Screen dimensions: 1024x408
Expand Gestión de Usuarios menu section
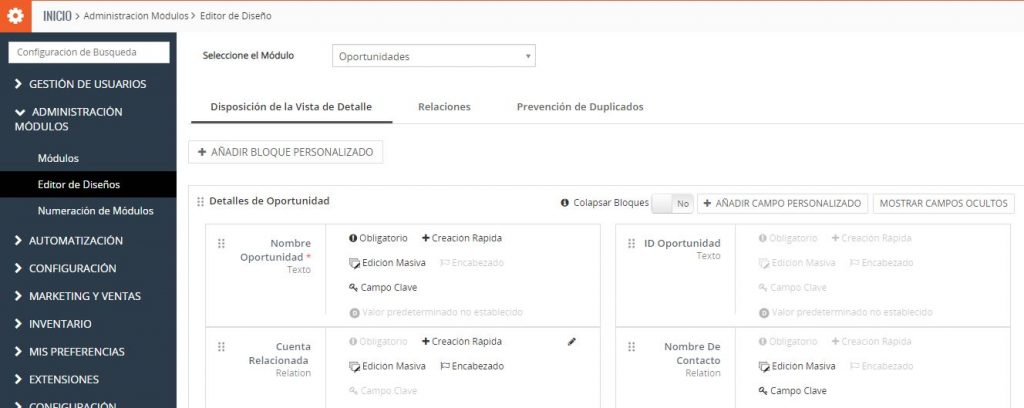pyautogui.click(x=87, y=84)
